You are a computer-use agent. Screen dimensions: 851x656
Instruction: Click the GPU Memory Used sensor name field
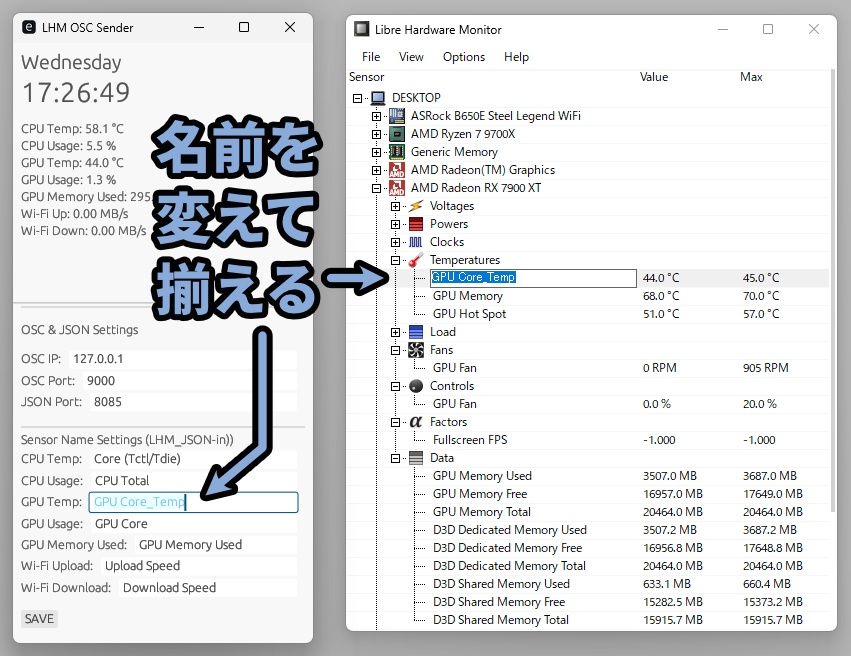tap(216, 545)
